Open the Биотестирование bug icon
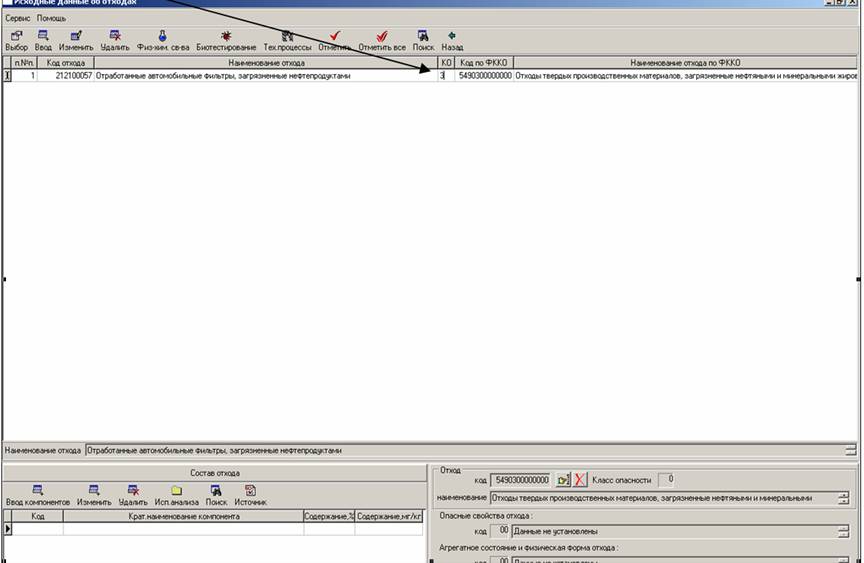The height and width of the screenshot is (563, 864). click(226, 36)
